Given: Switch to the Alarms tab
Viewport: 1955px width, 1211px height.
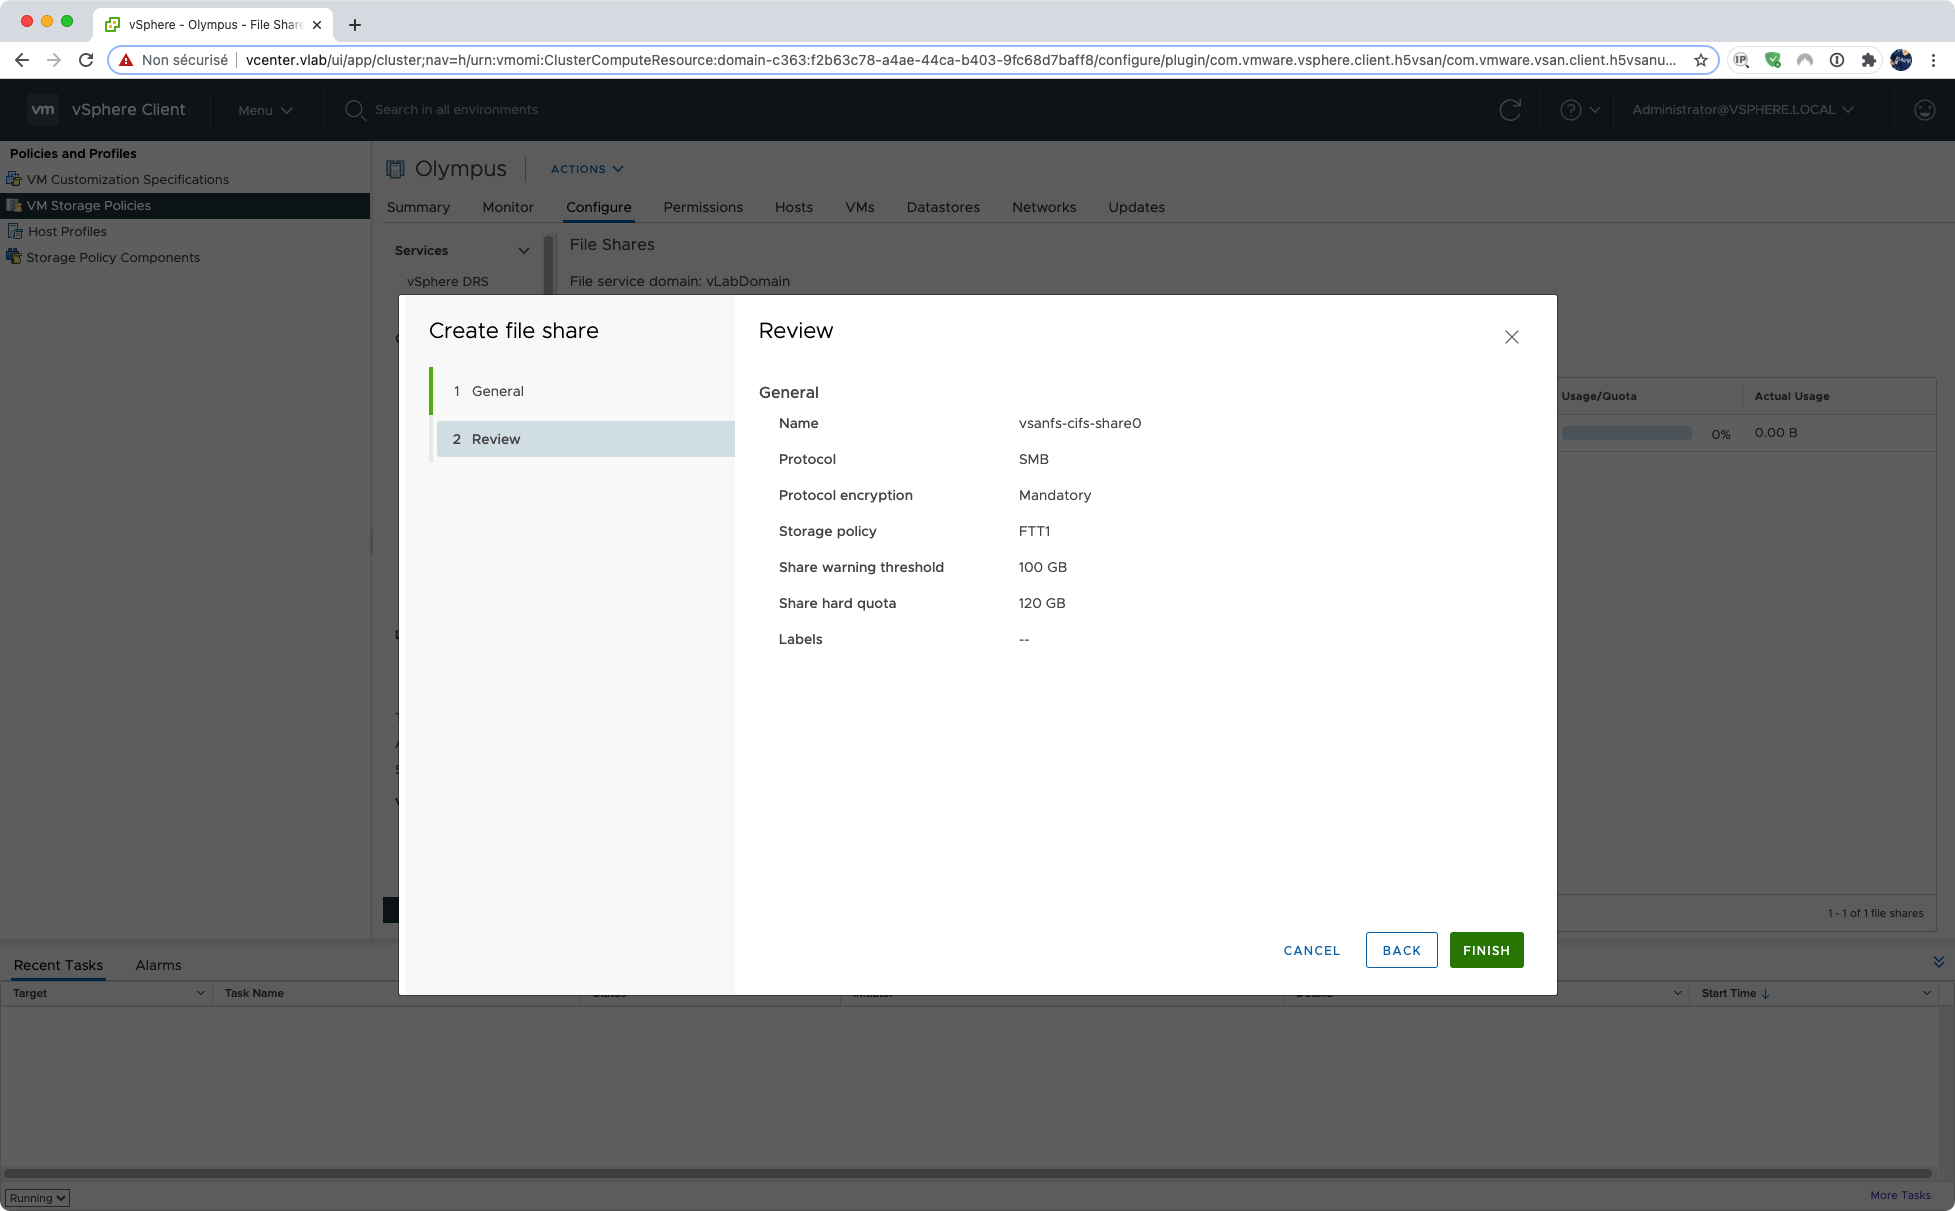Looking at the screenshot, I should point(158,965).
